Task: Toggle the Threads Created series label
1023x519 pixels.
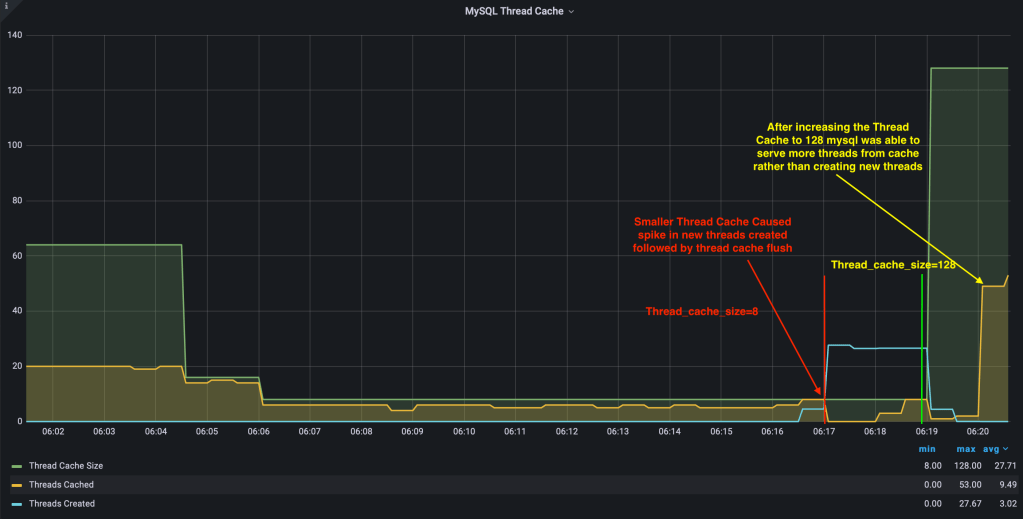Action: point(62,504)
